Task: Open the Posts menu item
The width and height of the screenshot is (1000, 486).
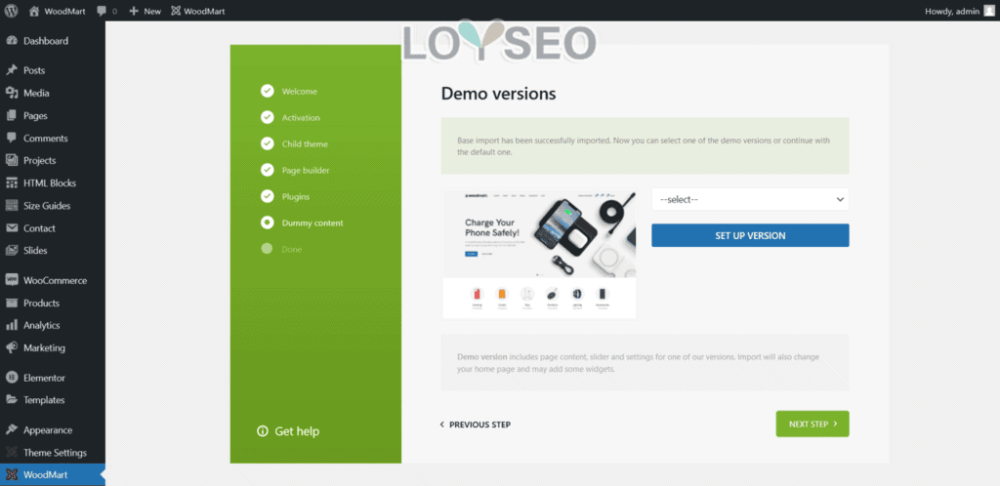Action: click(52, 70)
